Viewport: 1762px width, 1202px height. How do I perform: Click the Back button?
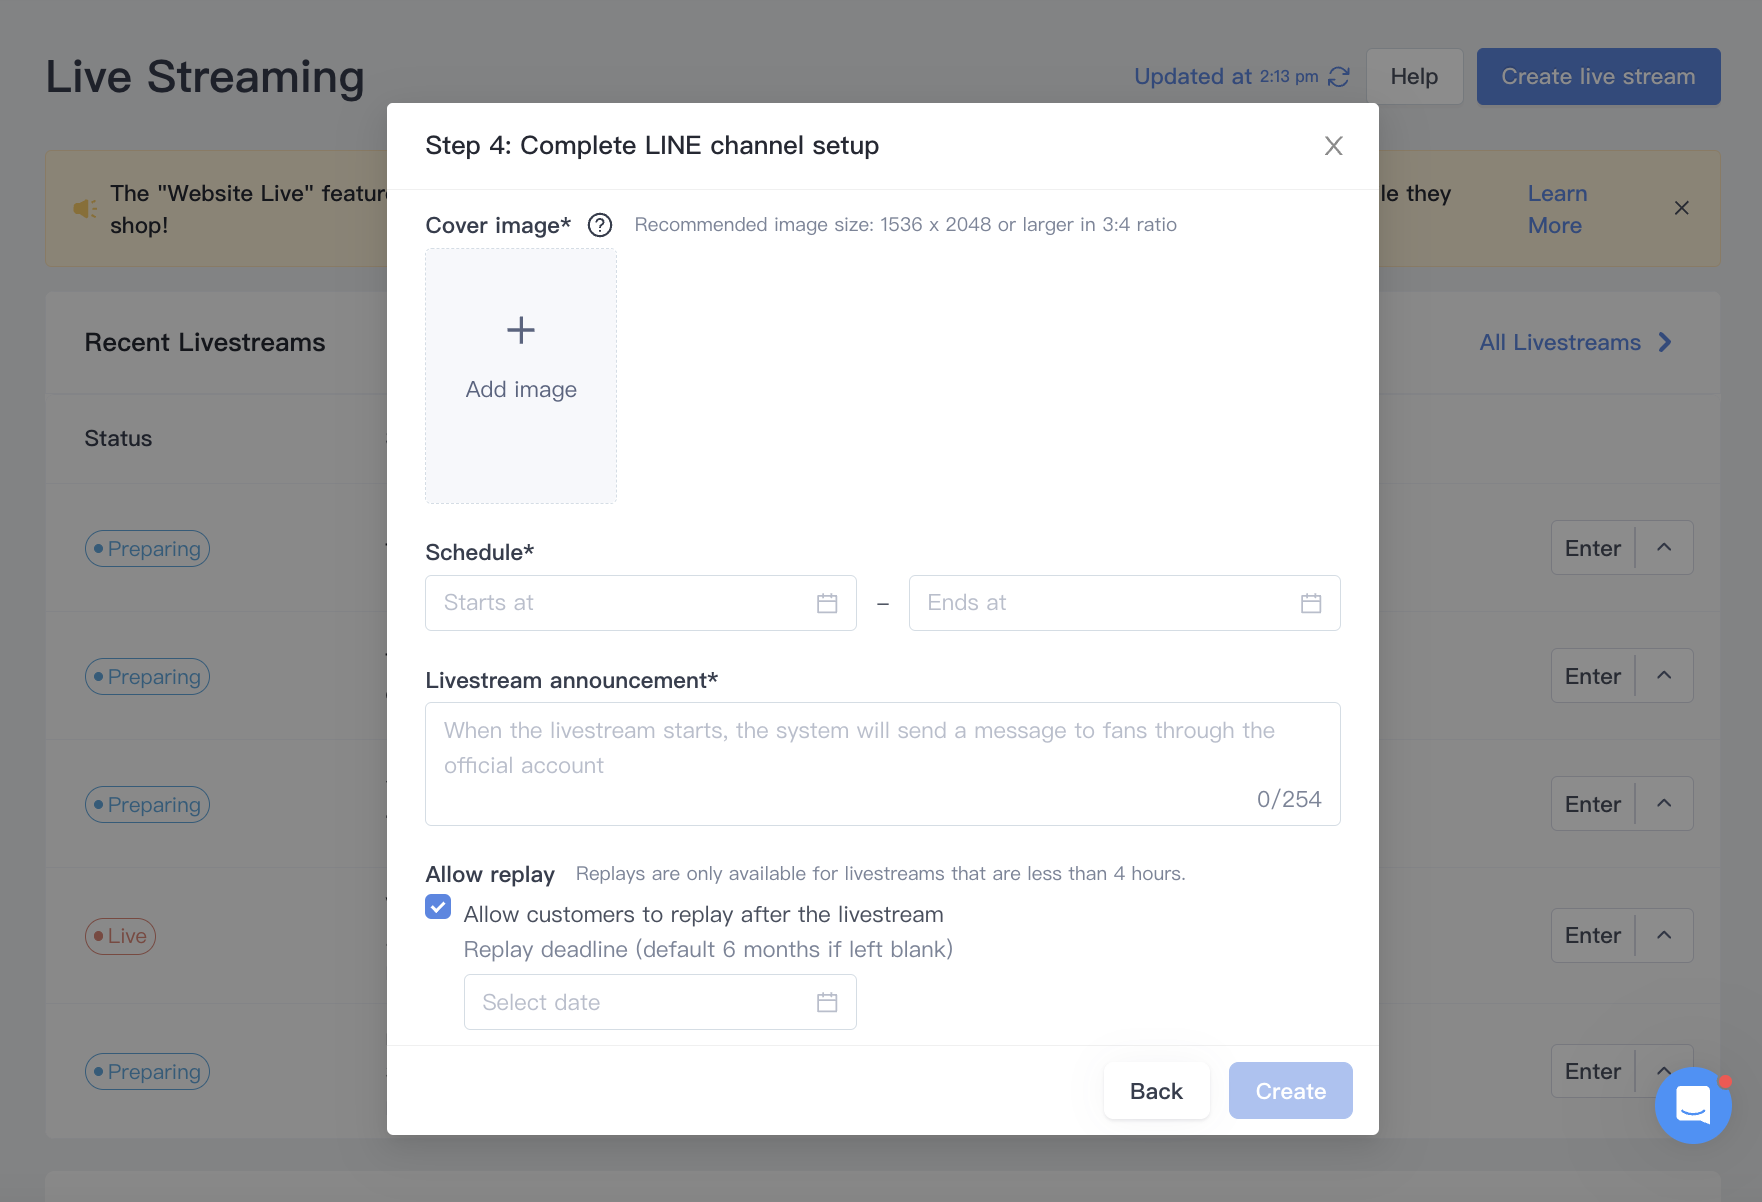tap(1156, 1091)
